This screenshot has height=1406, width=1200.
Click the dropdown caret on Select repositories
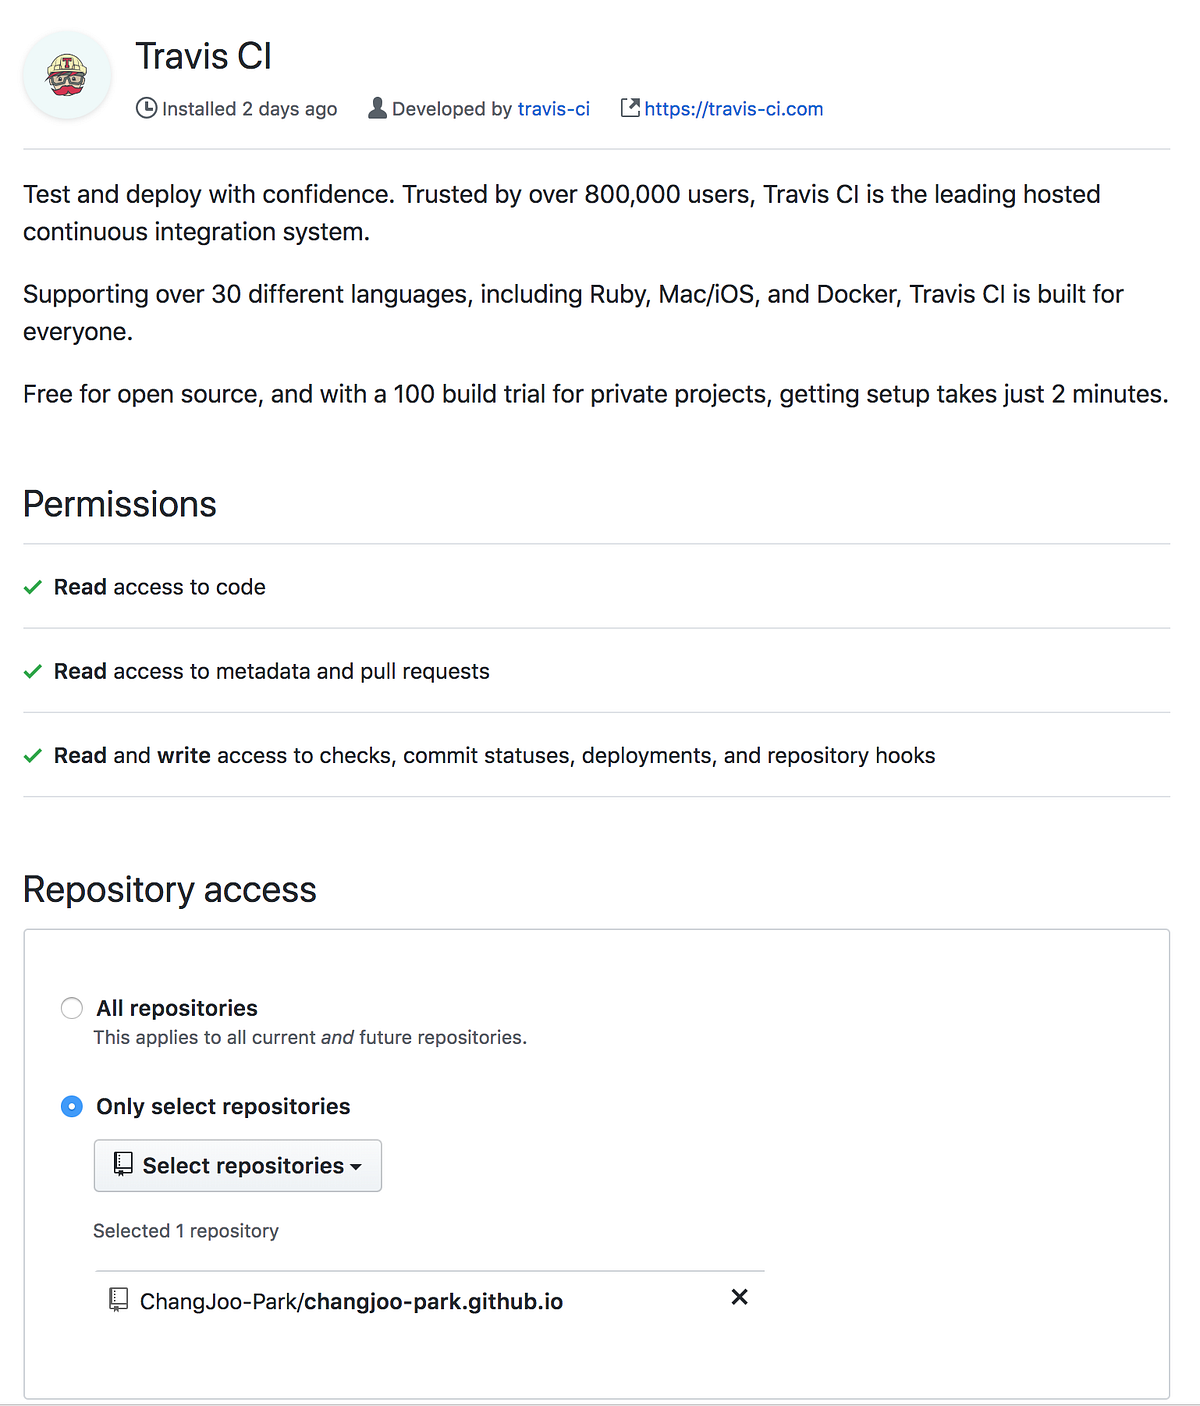click(x=357, y=1167)
